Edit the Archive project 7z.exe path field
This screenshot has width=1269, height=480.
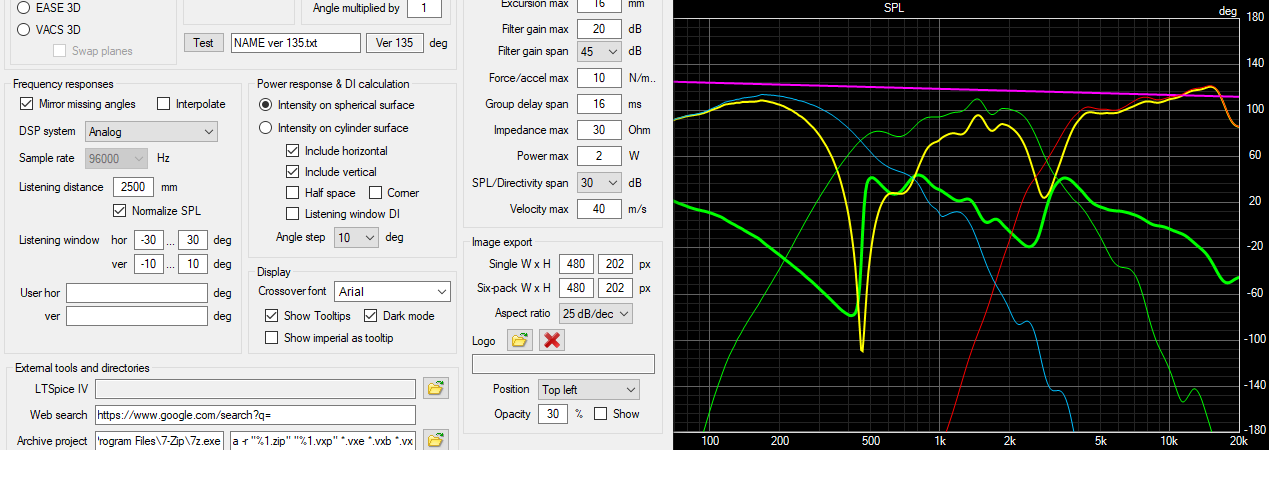[x=160, y=441]
